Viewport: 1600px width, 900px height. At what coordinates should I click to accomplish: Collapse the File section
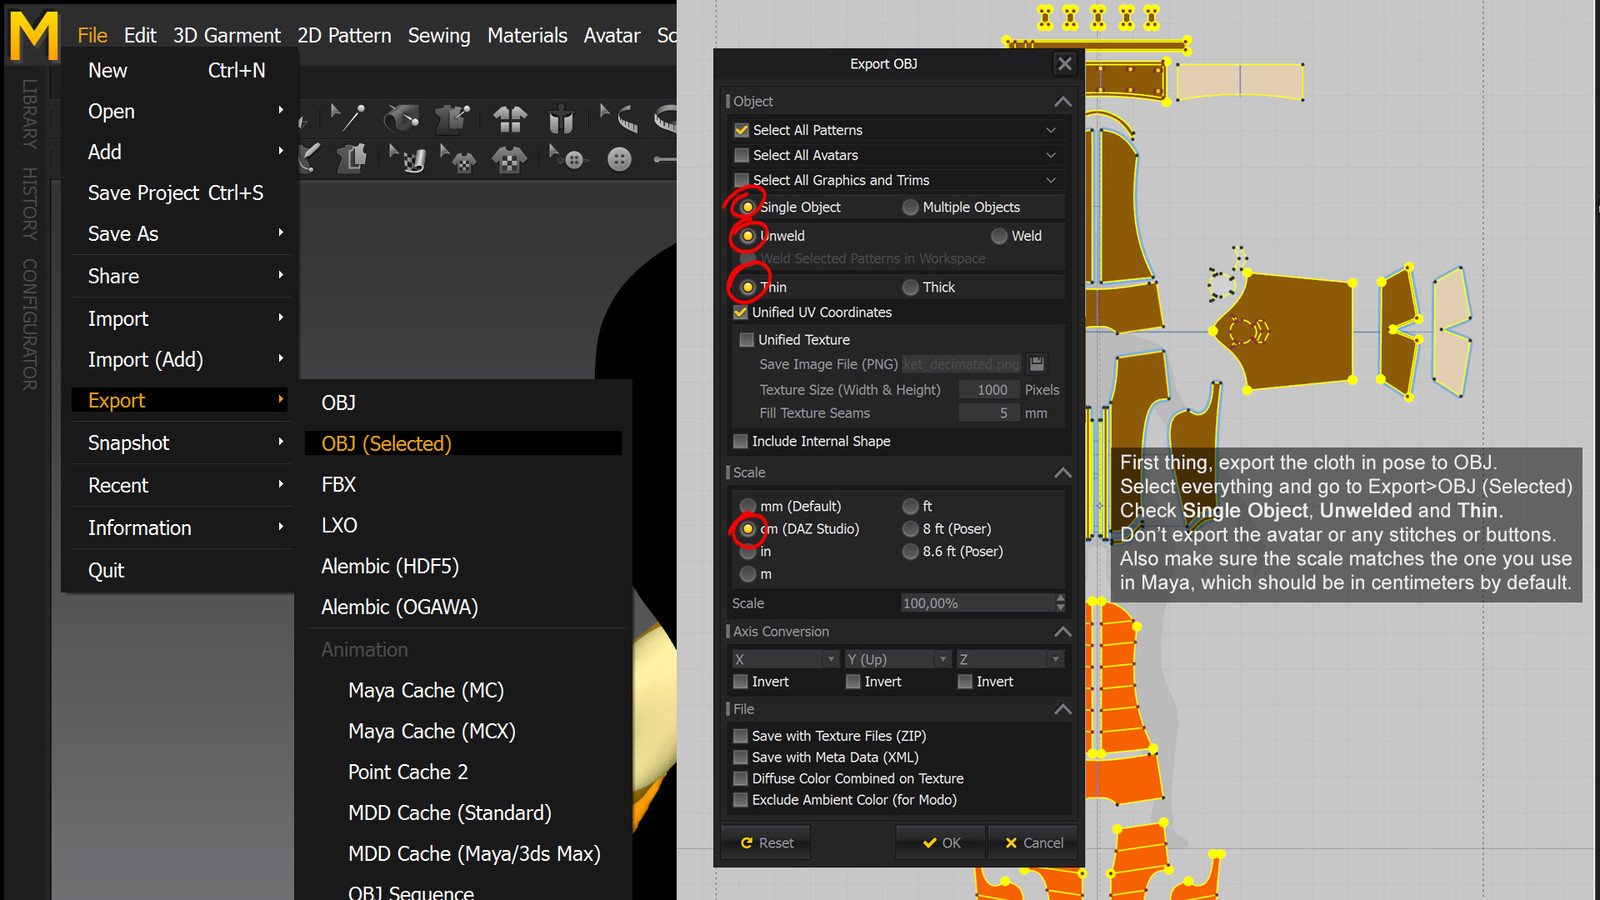(1063, 709)
